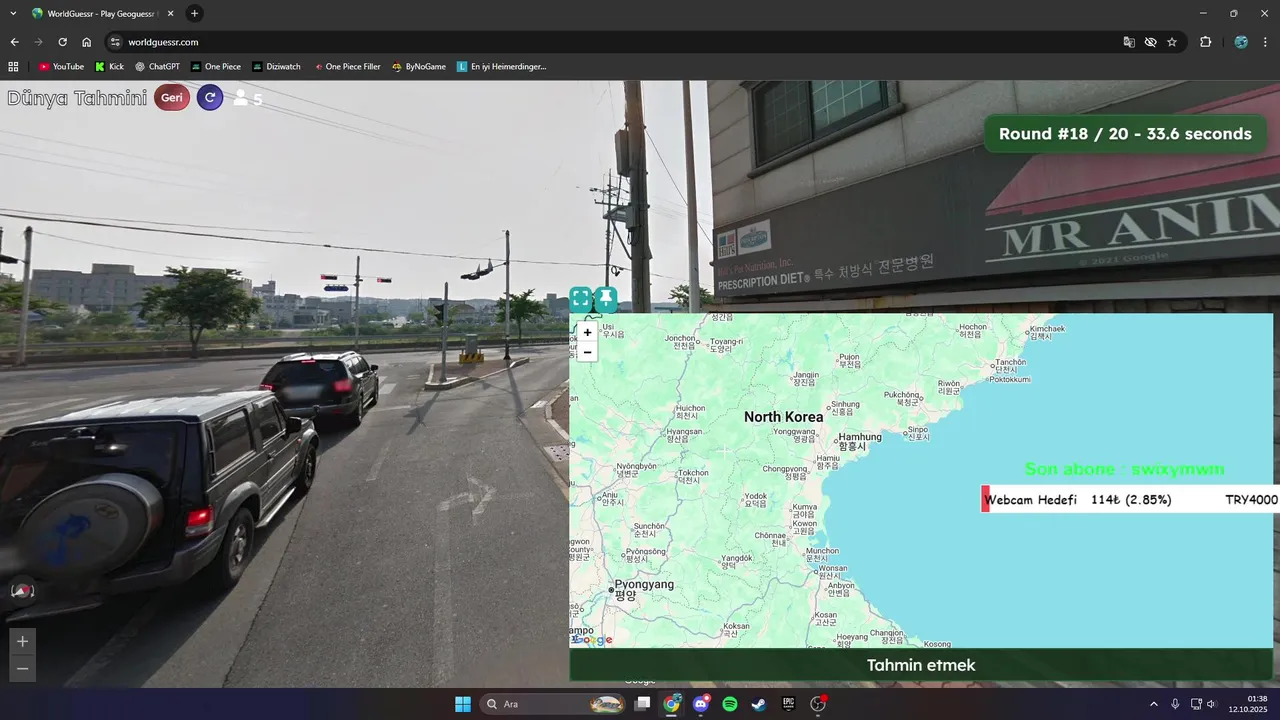This screenshot has height=720, width=1280.
Task: Open the tab search dropdown arrow
Action: pyautogui.click(x=14, y=14)
